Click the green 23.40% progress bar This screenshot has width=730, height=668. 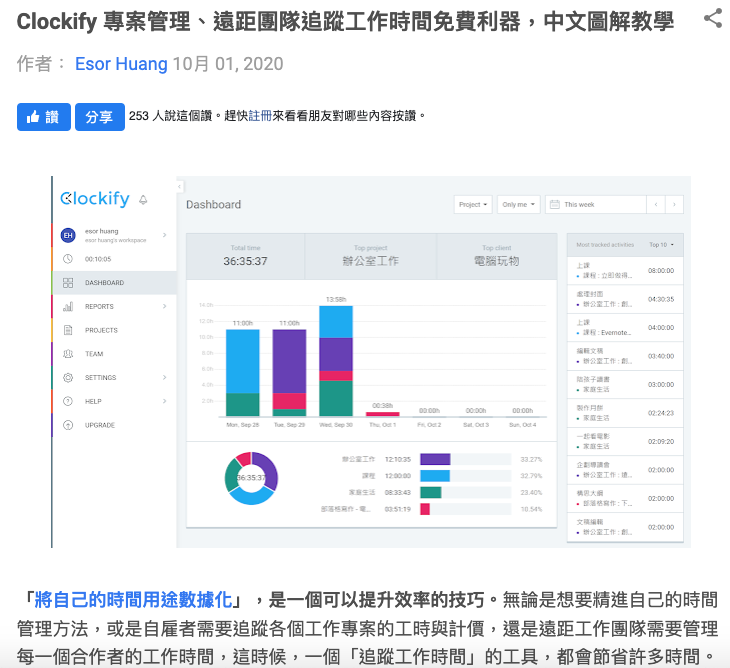pos(431,493)
